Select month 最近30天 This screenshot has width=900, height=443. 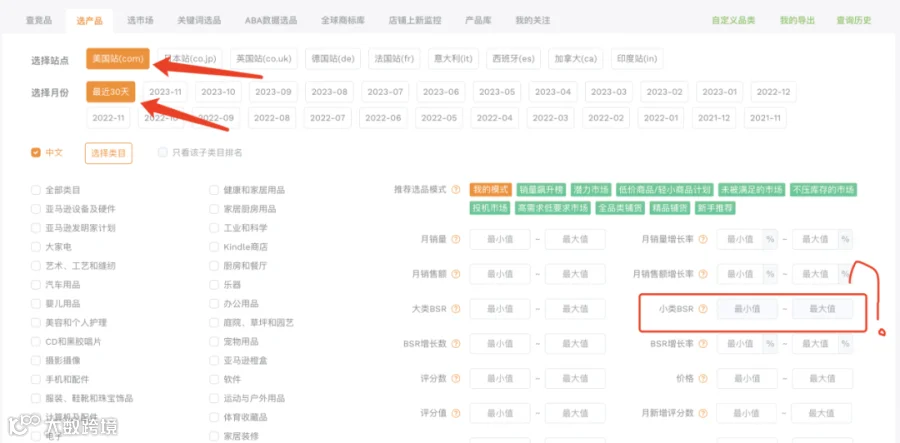[111, 92]
